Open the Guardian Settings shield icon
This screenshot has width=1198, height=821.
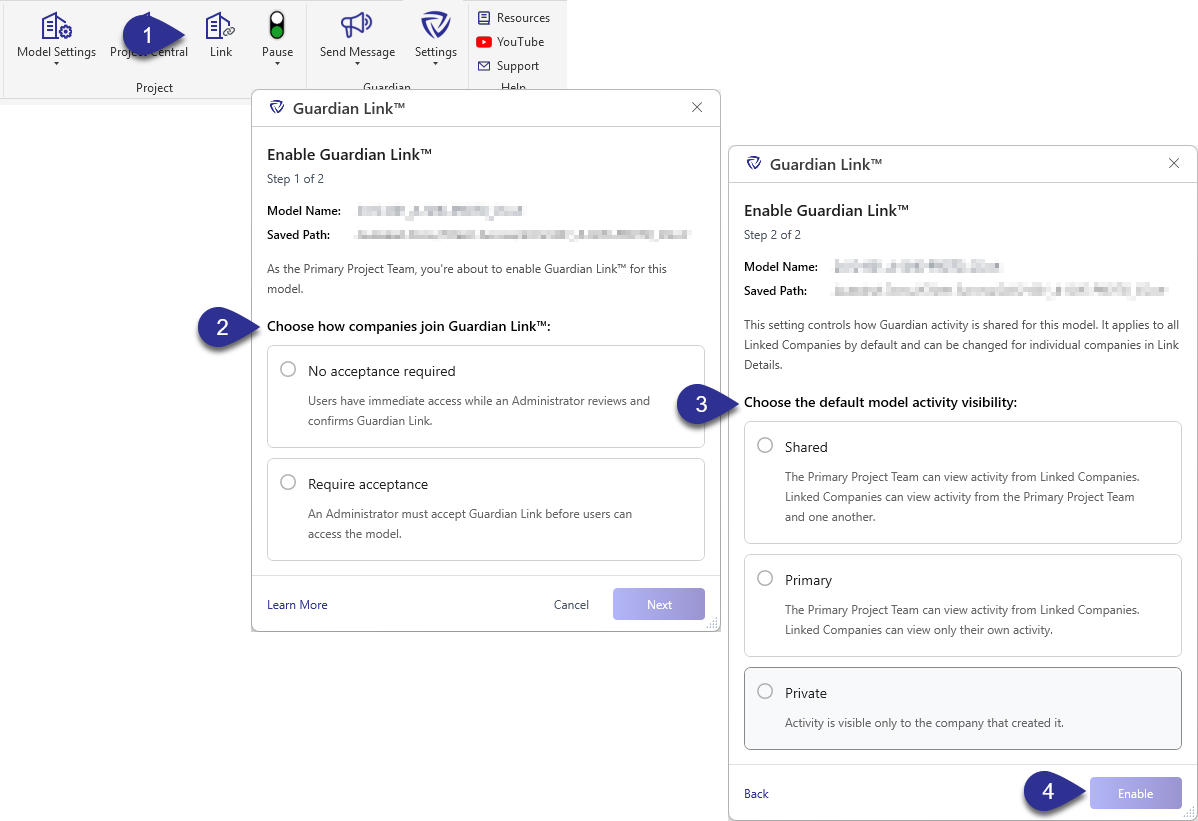[x=435, y=26]
